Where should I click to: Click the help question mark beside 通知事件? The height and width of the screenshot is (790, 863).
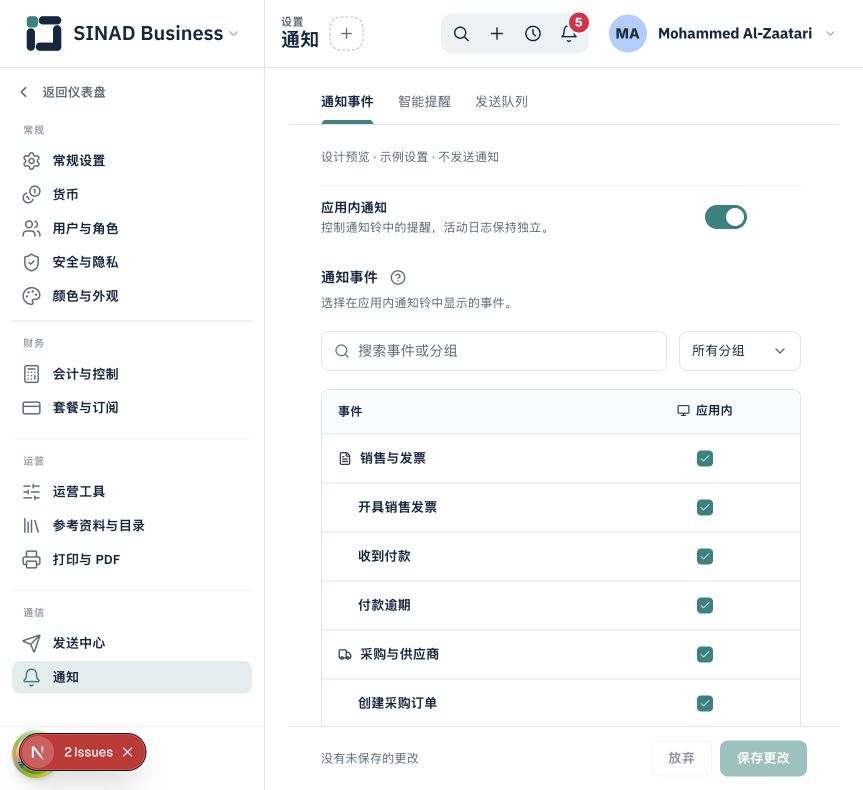398,277
